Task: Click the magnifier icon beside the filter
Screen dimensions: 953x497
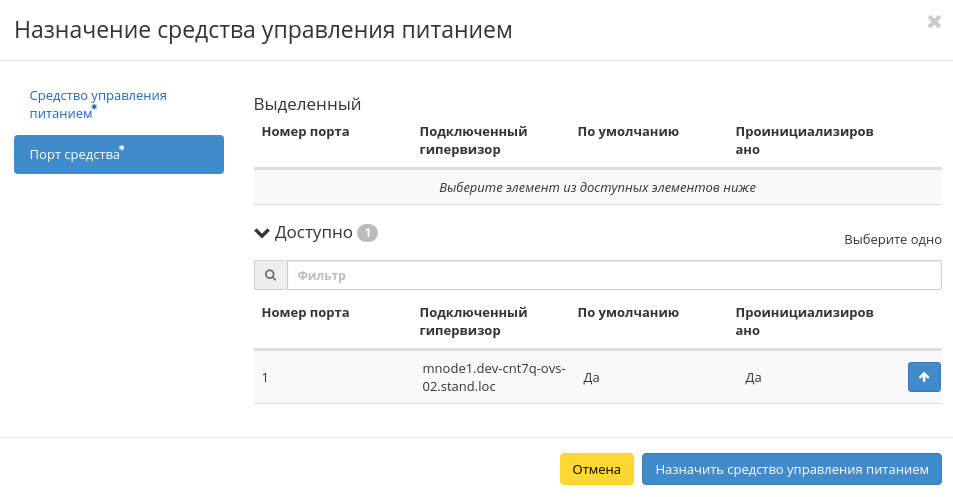Action: point(270,275)
